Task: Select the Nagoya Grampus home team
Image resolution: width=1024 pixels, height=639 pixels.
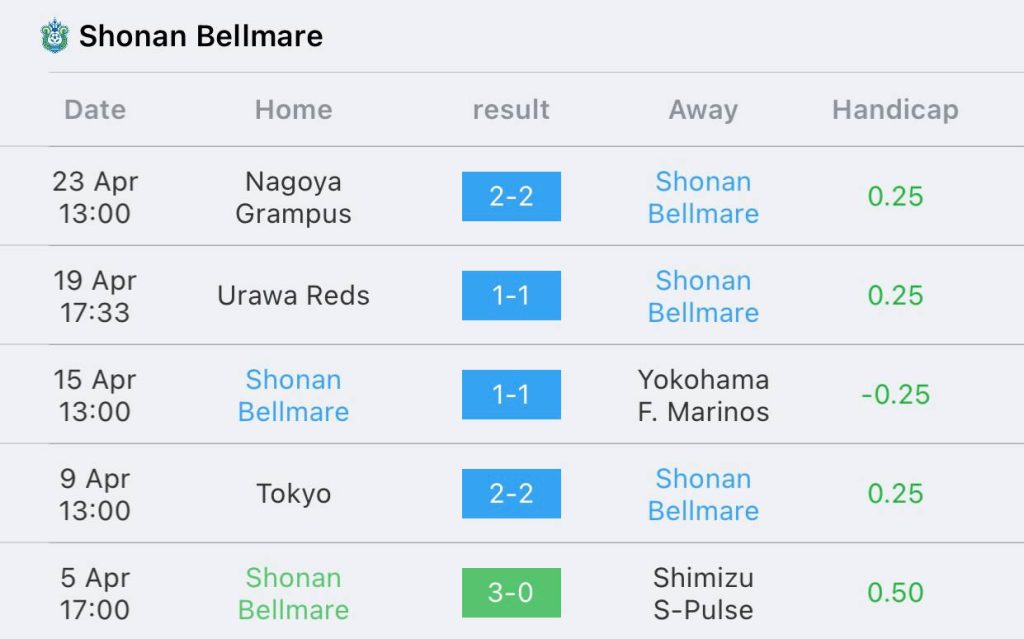Action: click(x=293, y=197)
